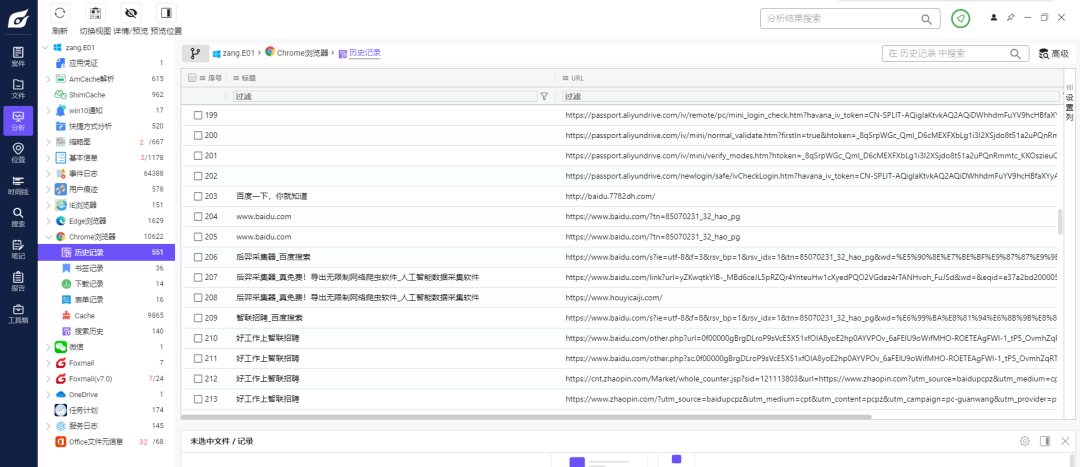Tick checkbox for row 208

tap(198, 298)
